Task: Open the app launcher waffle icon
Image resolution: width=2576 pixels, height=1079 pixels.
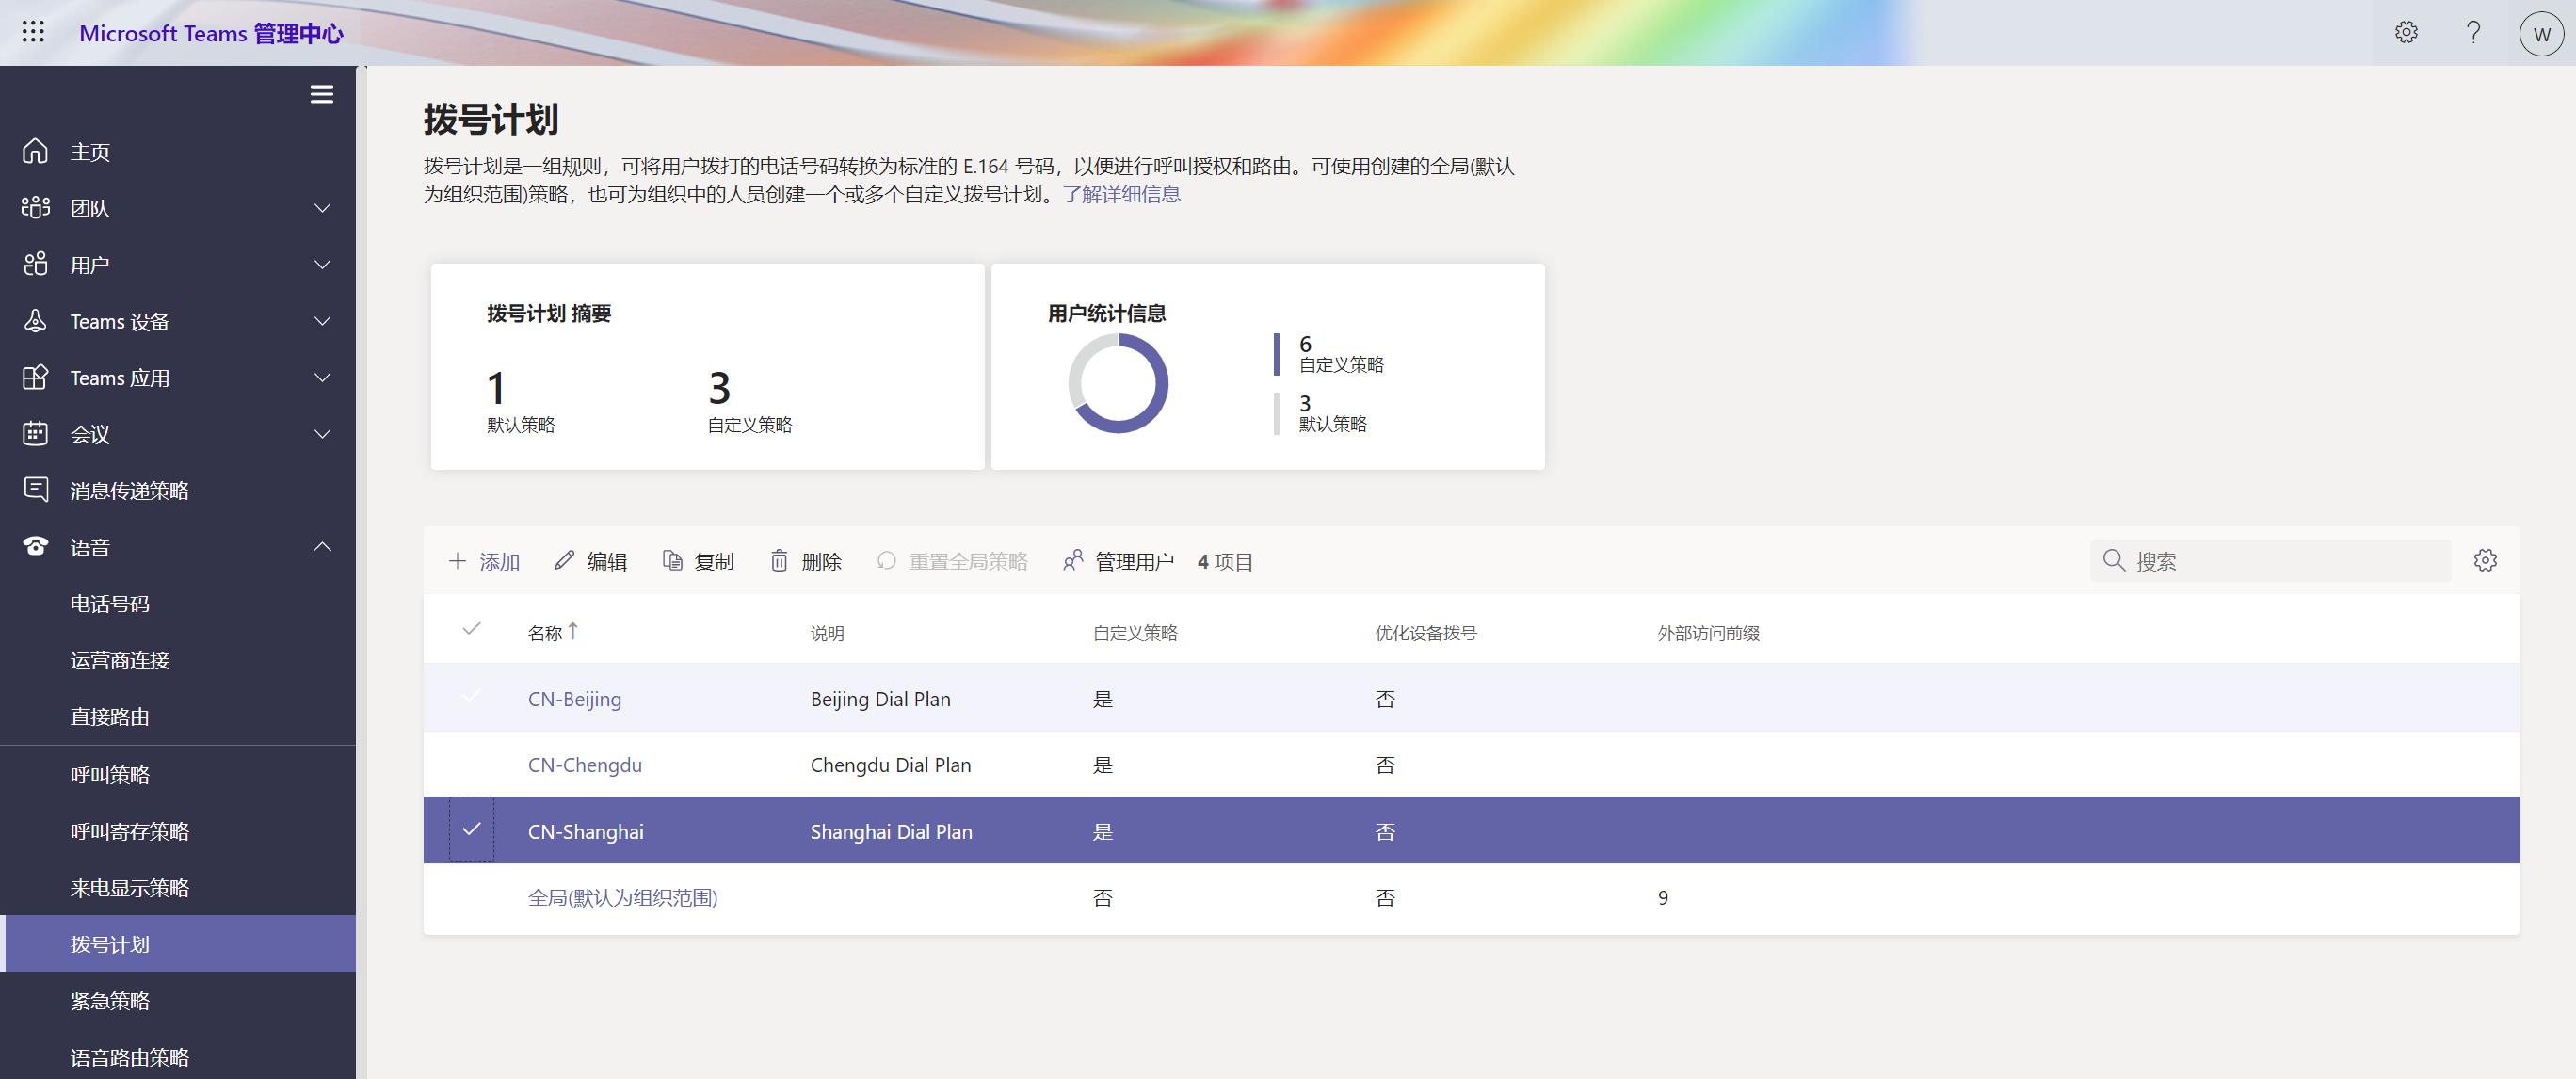Action: (33, 32)
